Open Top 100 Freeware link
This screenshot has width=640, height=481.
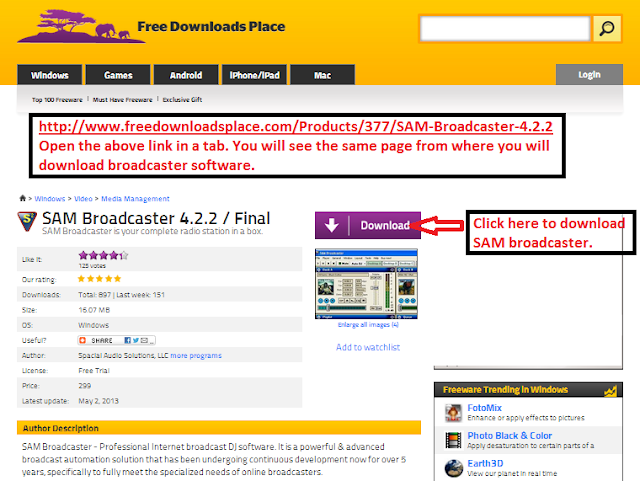click(x=57, y=100)
